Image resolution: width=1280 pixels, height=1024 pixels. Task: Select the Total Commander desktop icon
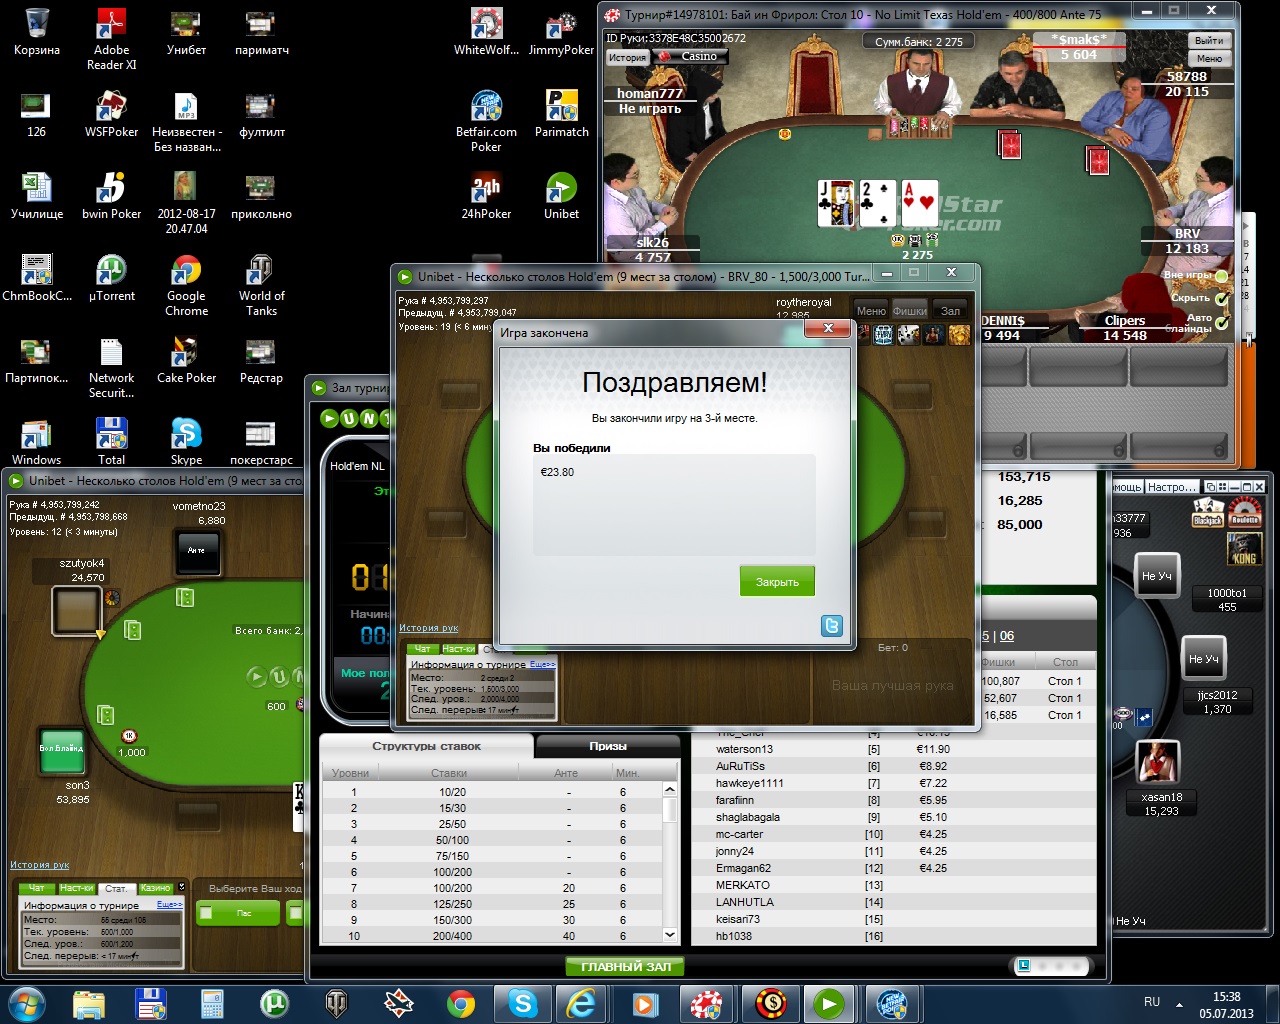click(111, 442)
